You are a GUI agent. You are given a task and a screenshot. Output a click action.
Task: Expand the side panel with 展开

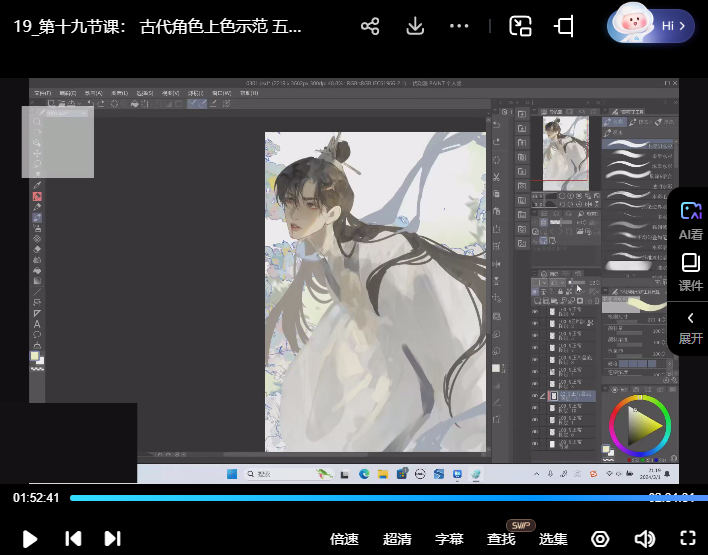pyautogui.click(x=690, y=327)
